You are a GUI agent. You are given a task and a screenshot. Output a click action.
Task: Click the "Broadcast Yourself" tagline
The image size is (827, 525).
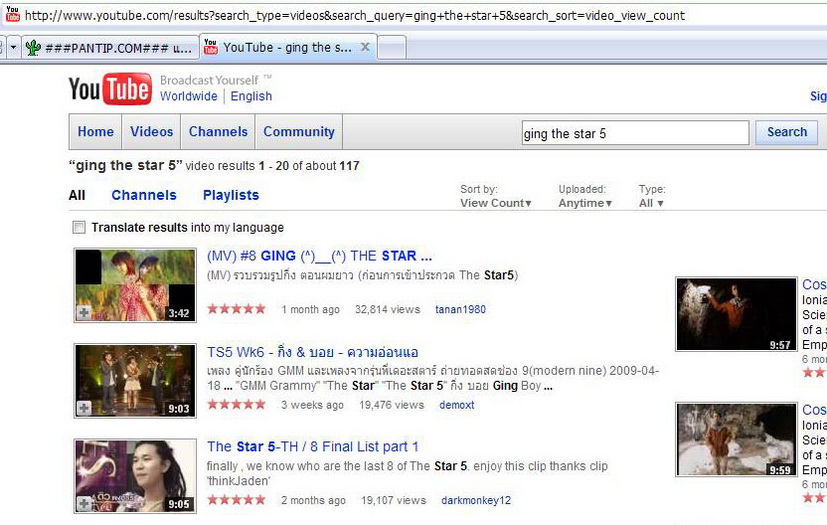[x=209, y=80]
